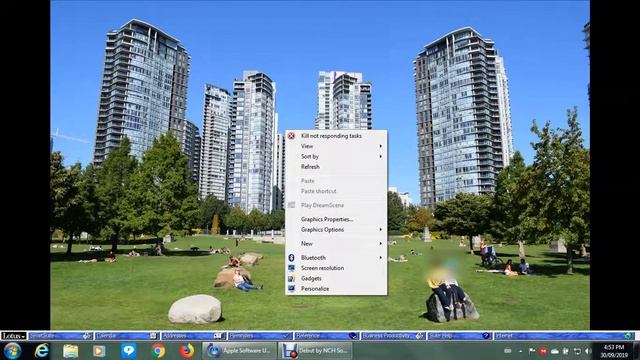Open the blue chat app taskbar icon
This screenshot has width=640, height=360.
pos(129,351)
